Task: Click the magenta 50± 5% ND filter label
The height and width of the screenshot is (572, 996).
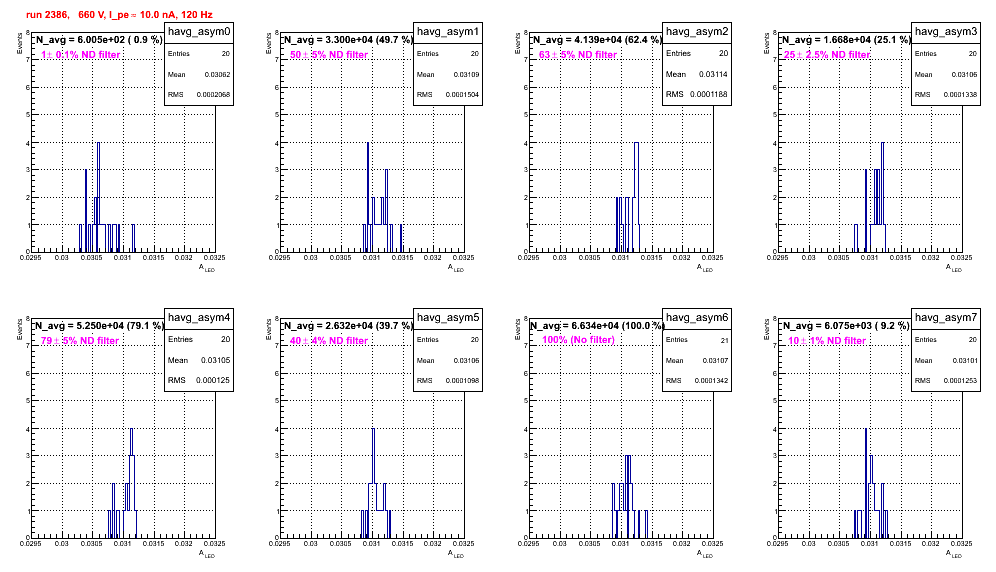Action: [x=329, y=55]
